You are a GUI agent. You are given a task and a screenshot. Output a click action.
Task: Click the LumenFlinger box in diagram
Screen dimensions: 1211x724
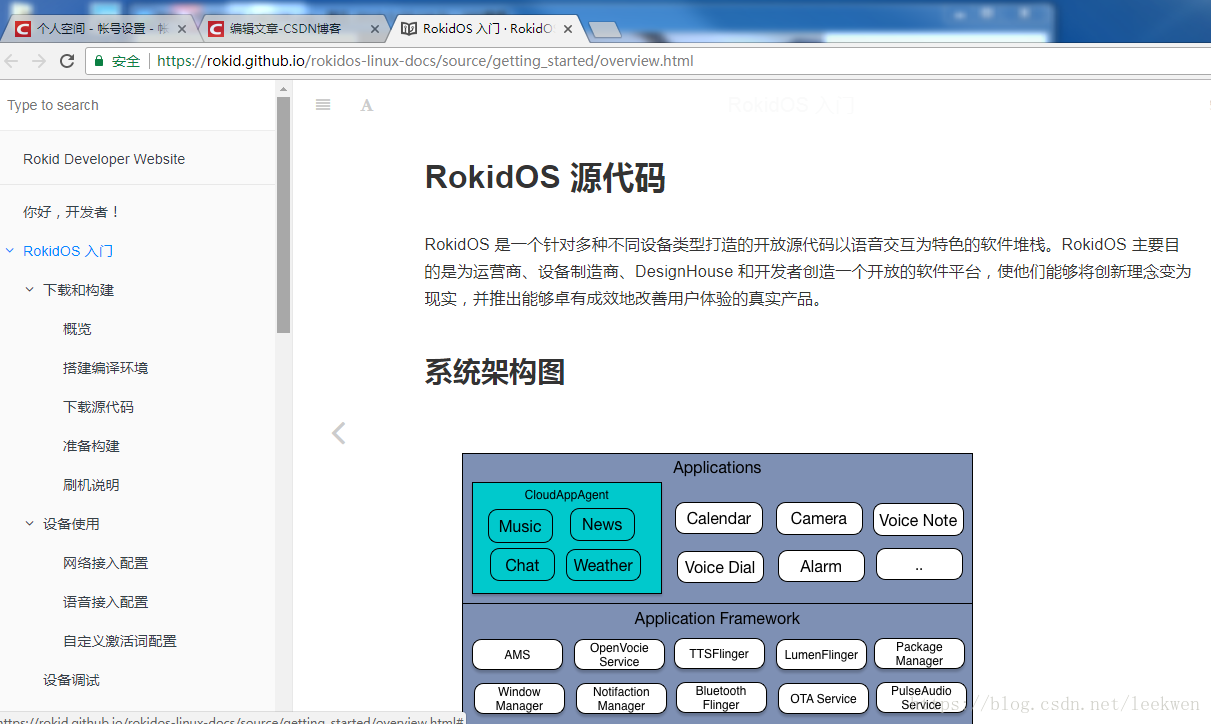(x=821, y=655)
